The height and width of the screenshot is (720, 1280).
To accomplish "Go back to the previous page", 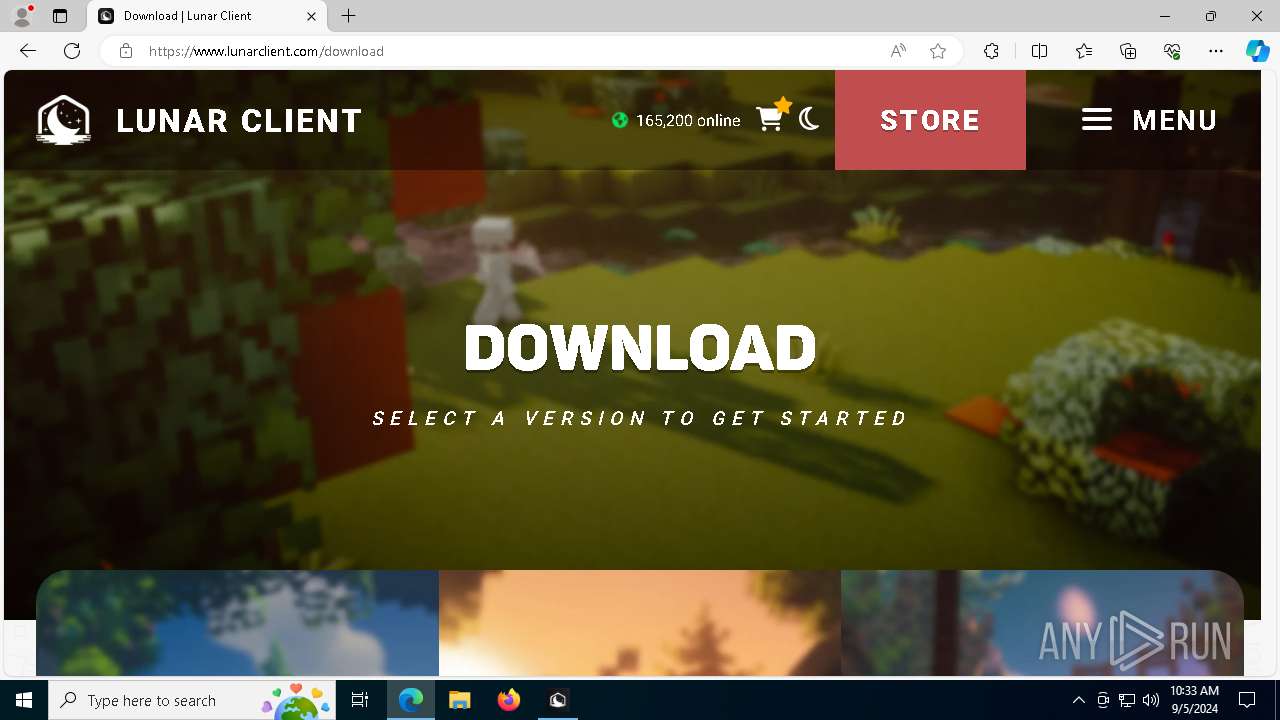I will (x=28, y=51).
